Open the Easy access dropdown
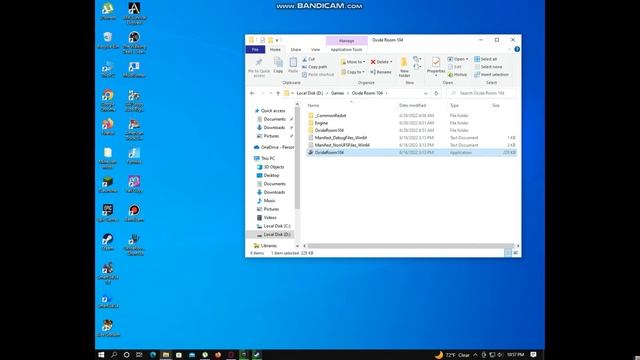Image resolution: width=640 pixels, height=360 pixels. 417,67
